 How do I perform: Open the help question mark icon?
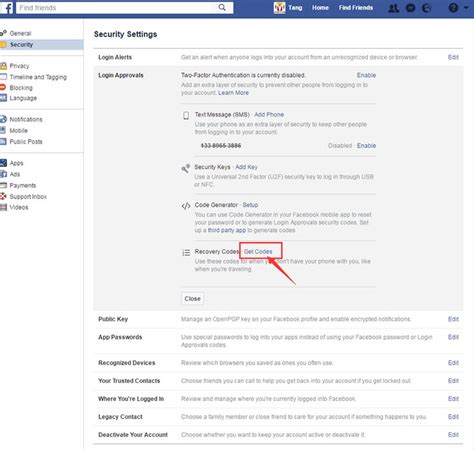point(453,8)
